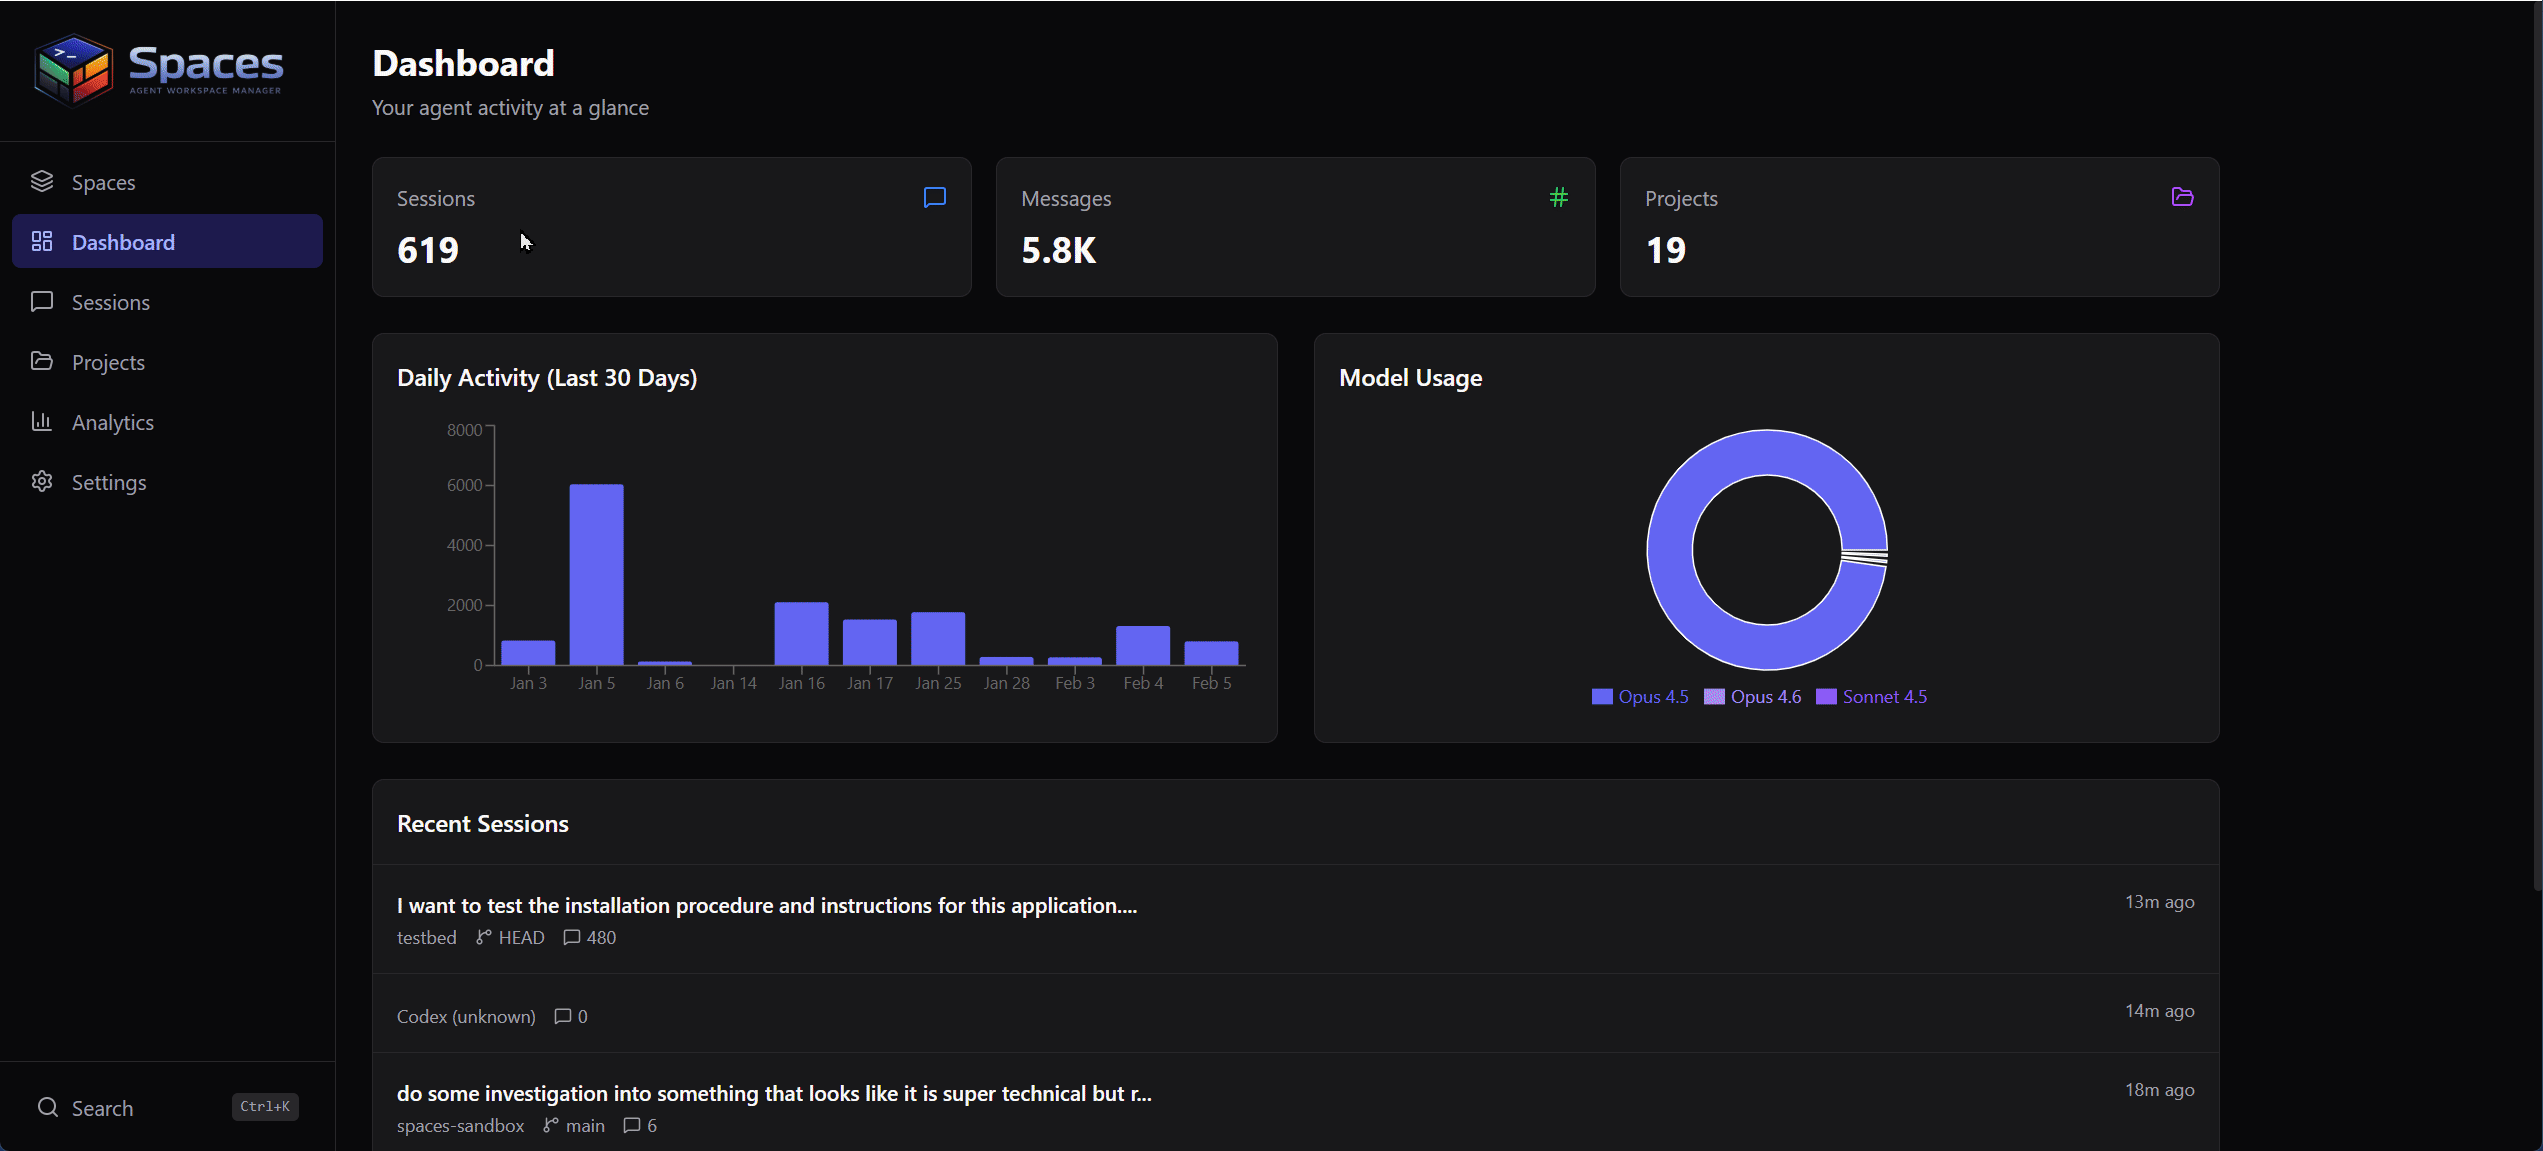Image resolution: width=2543 pixels, height=1151 pixels.
Task: Click the Analytics bar chart sidebar icon
Action: [x=42, y=421]
